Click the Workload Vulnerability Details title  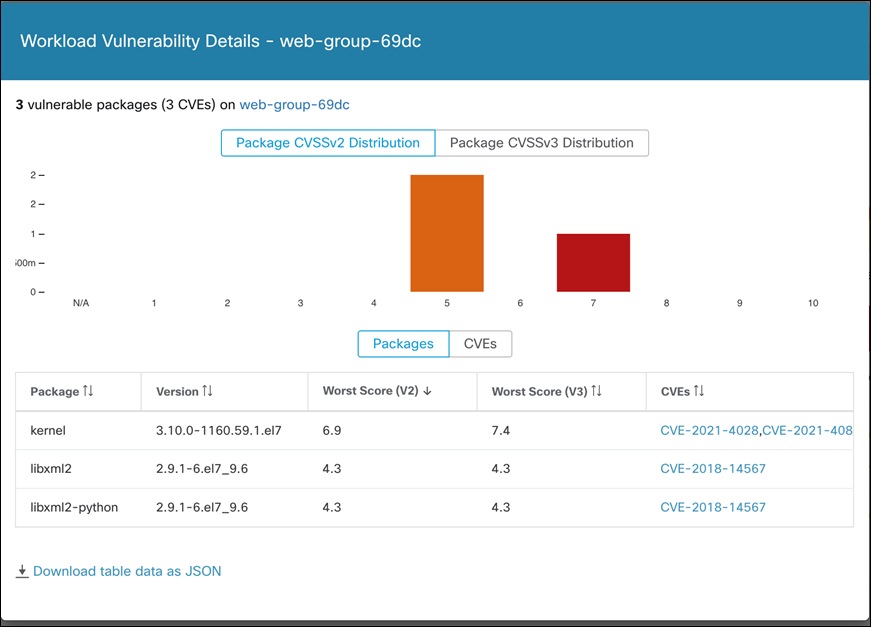[221, 41]
